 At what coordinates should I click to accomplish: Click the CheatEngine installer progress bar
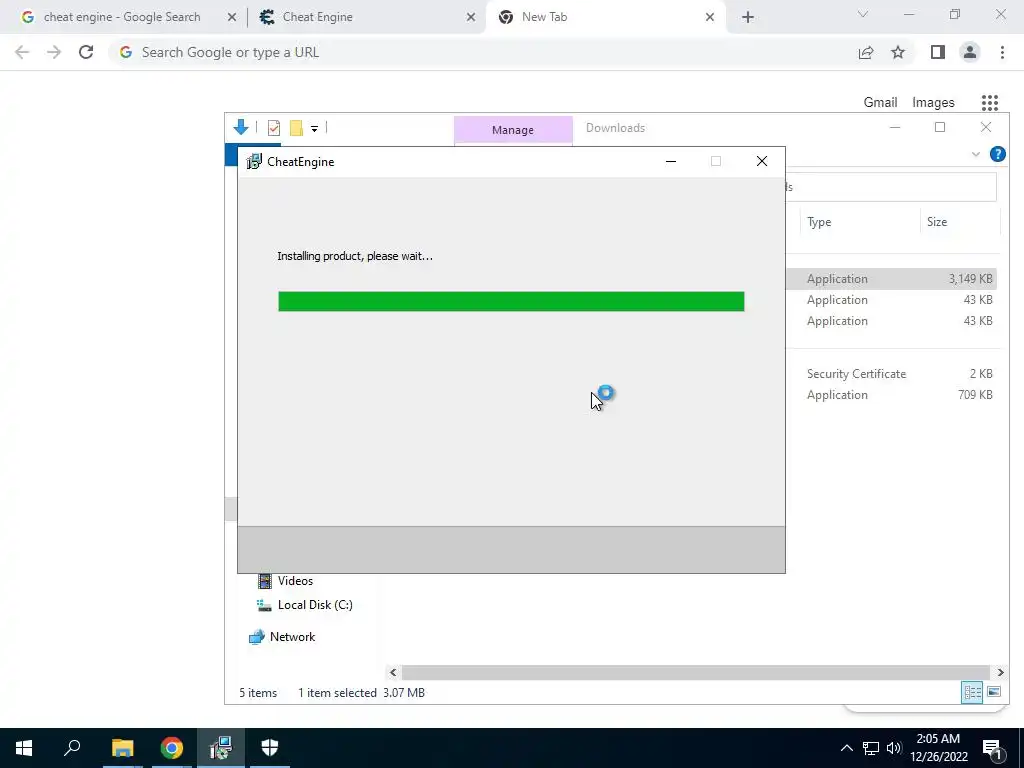coord(511,302)
